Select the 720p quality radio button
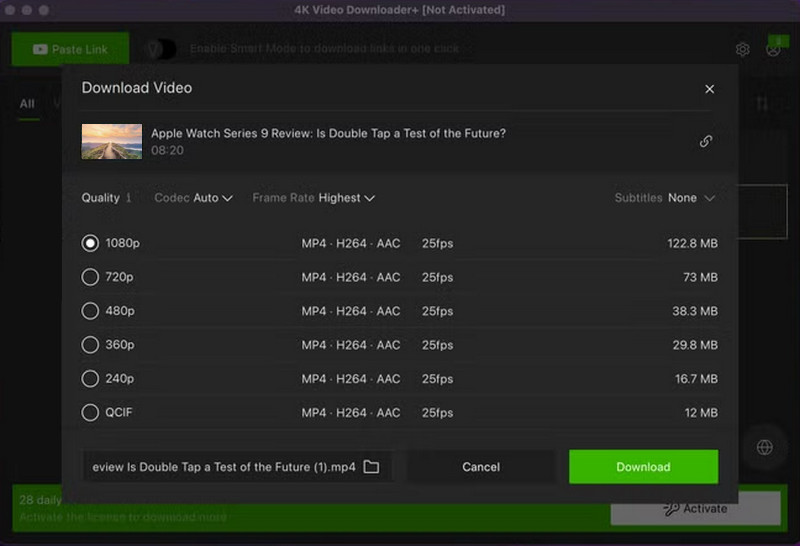 [x=90, y=277]
